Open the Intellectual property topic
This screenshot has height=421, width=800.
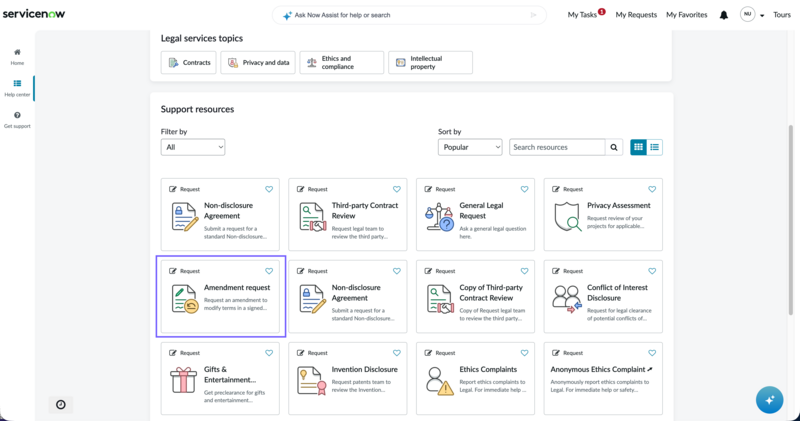click(x=430, y=62)
